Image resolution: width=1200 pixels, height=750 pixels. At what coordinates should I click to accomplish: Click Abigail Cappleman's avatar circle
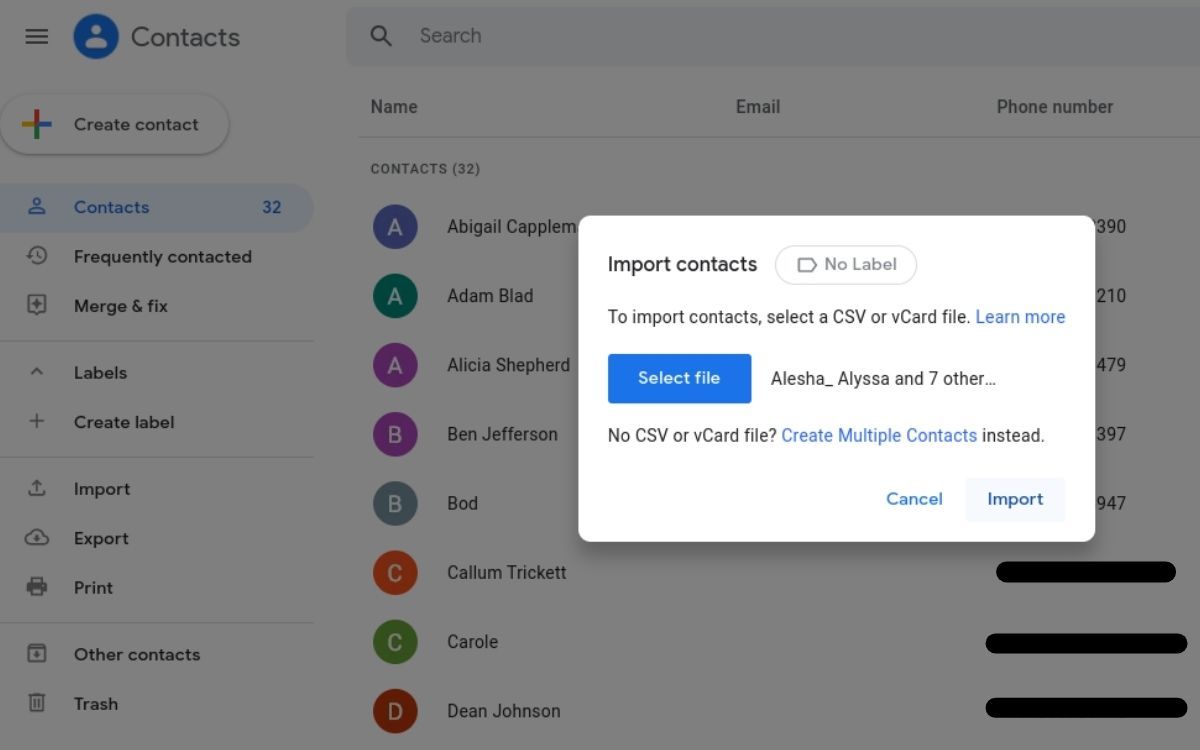[395, 227]
